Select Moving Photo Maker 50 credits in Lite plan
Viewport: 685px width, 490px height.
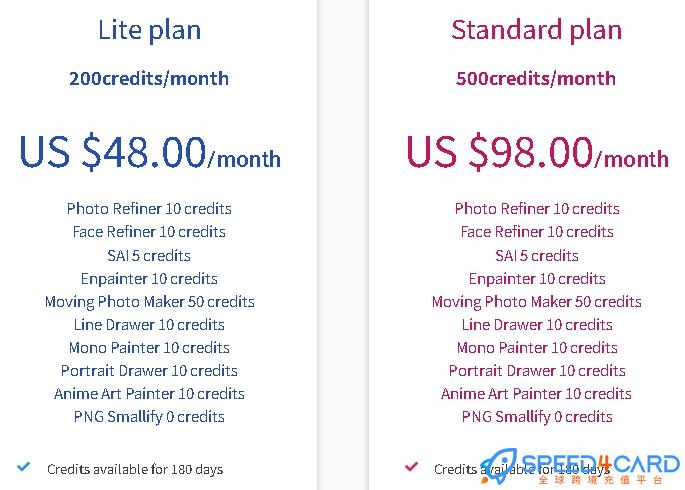[x=149, y=302]
